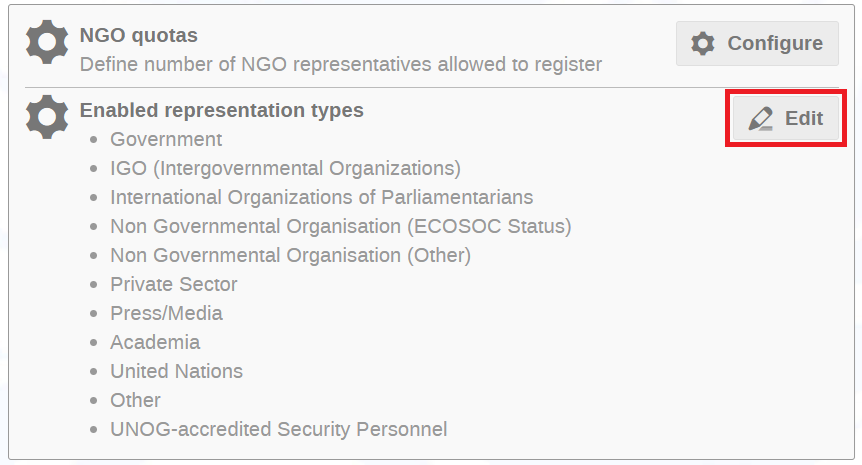Click the gear icon inside Configure button

(x=703, y=43)
